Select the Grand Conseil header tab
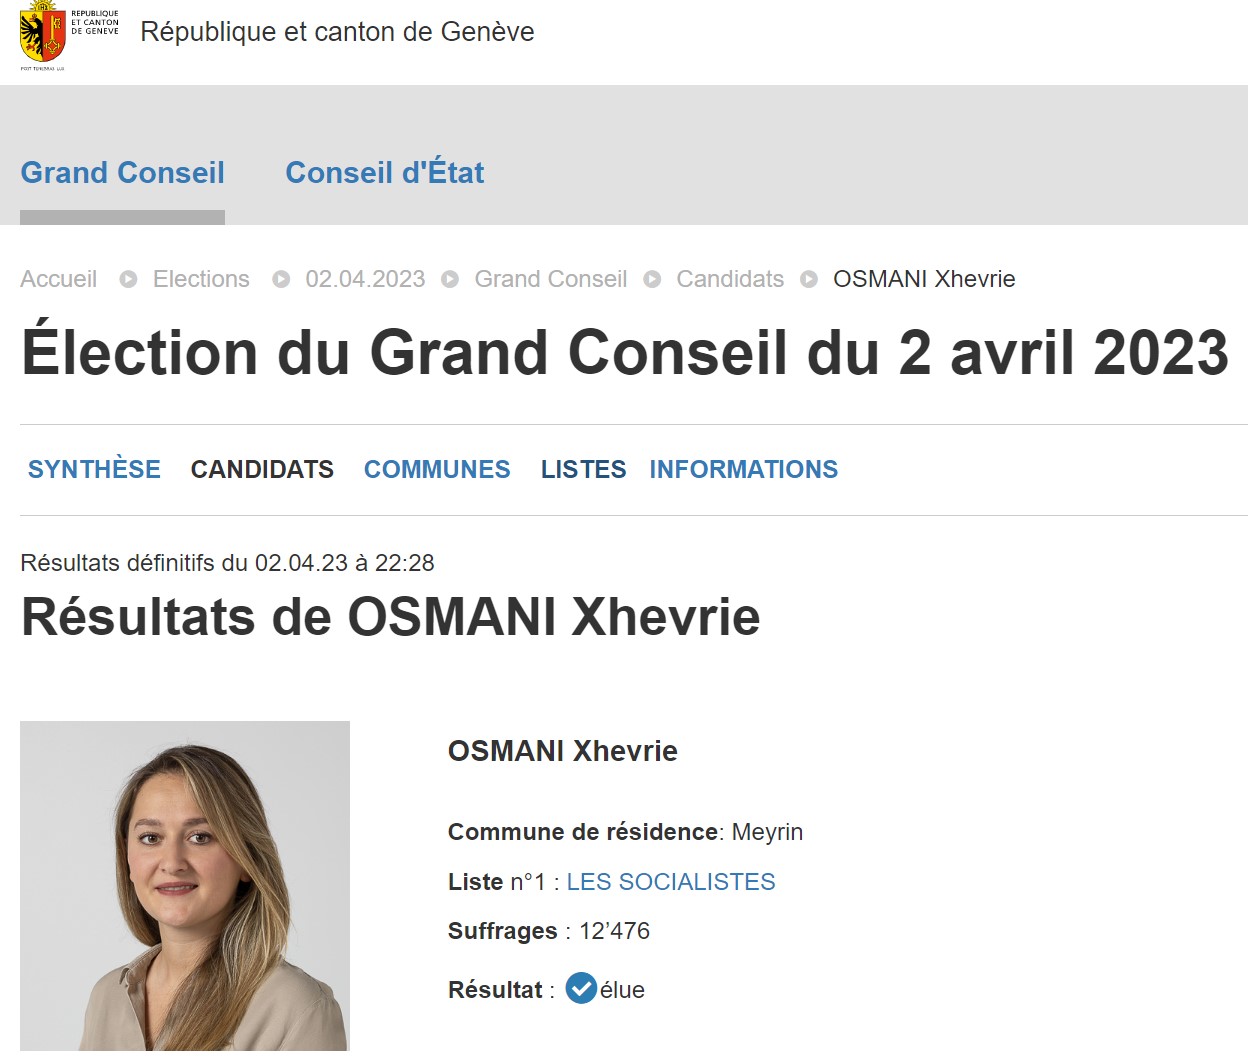Image resolution: width=1248 pixels, height=1057 pixels. coord(122,173)
